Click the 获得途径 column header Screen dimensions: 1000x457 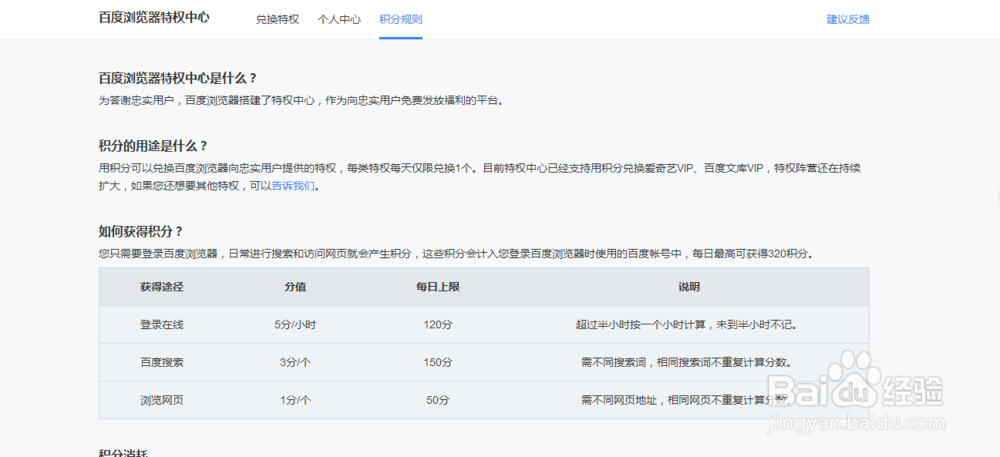[x=162, y=287]
